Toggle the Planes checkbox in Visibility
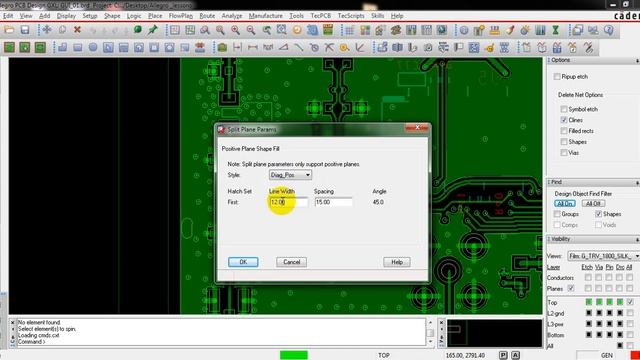This screenshot has width=640, height=360. coord(571,289)
